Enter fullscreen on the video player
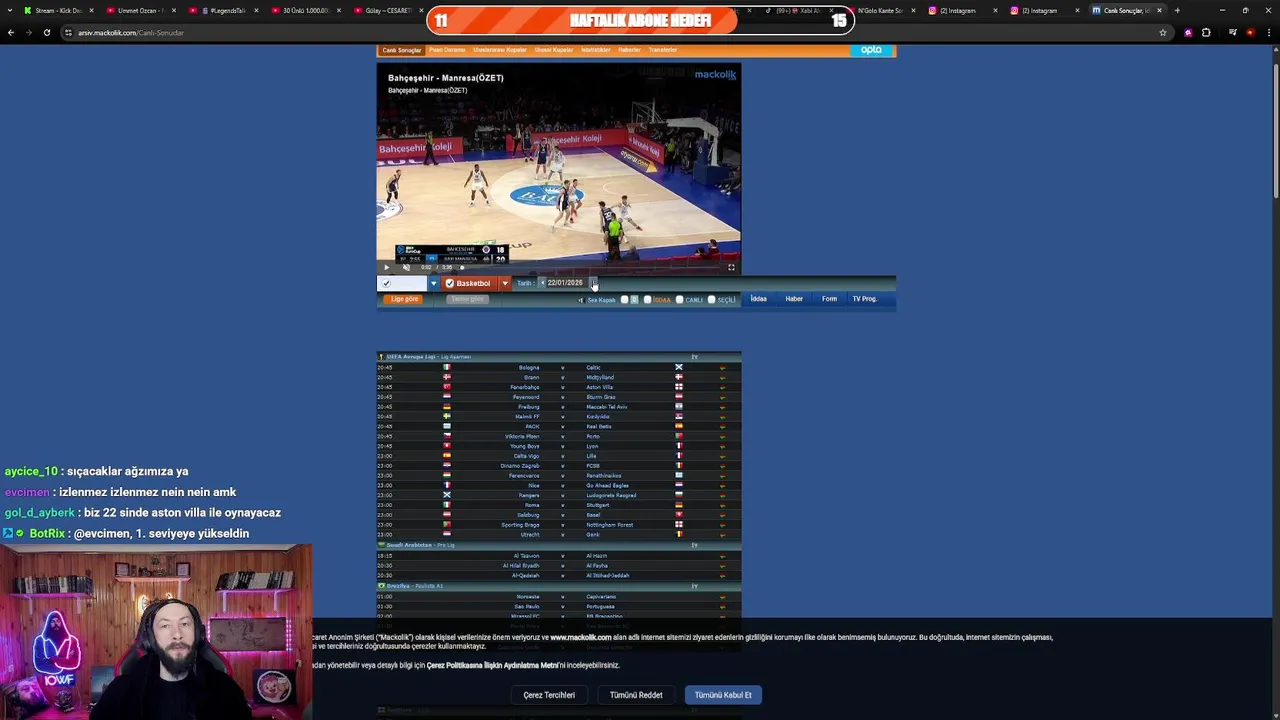The width and height of the screenshot is (1280, 720). click(731, 267)
